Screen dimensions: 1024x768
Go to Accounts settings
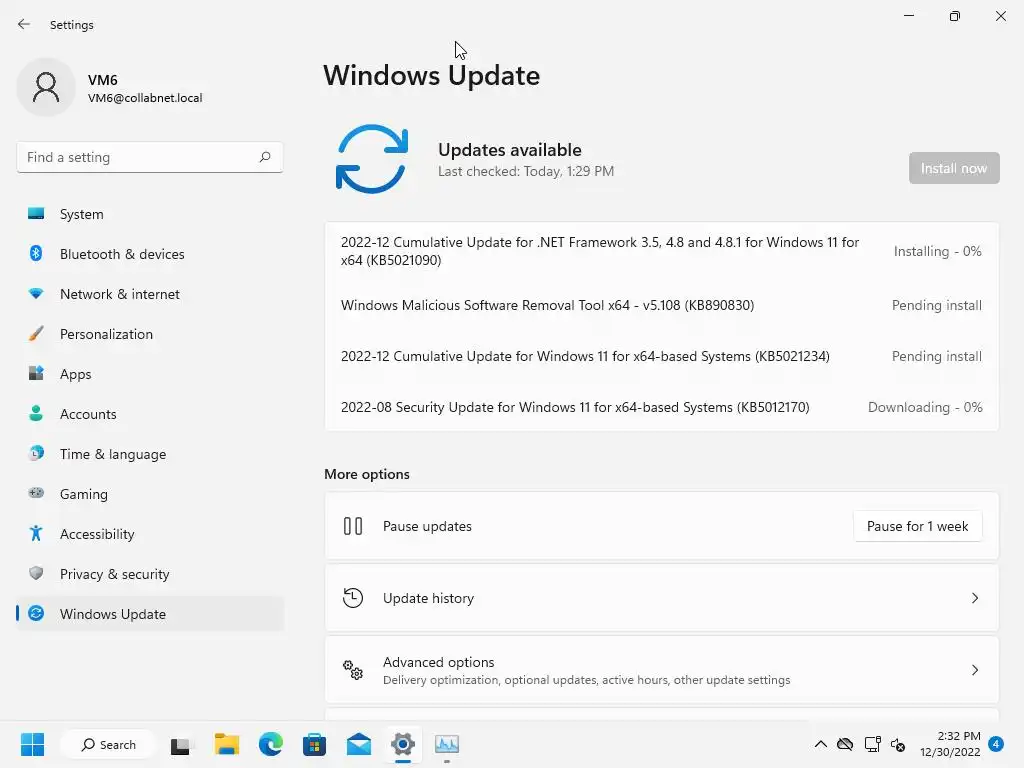[x=150, y=414]
